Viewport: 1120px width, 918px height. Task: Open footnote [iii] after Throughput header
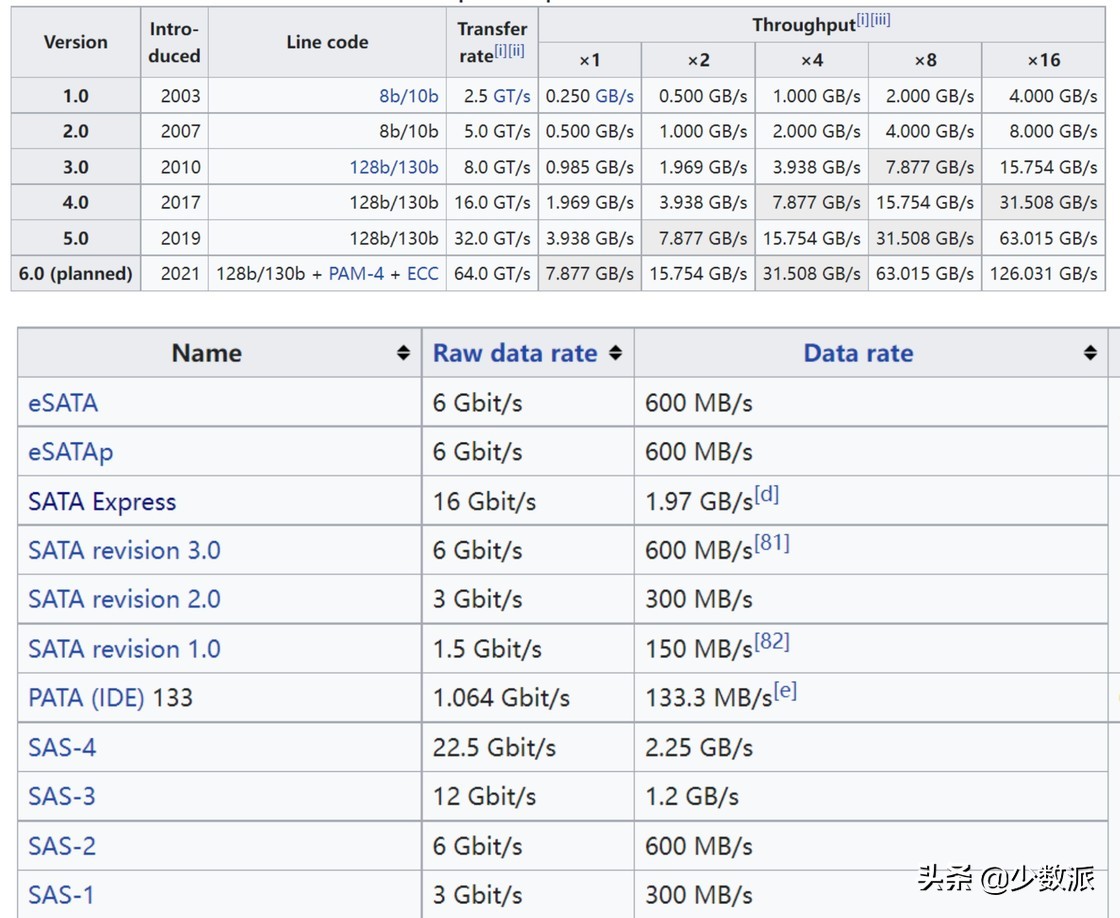[x=880, y=20]
